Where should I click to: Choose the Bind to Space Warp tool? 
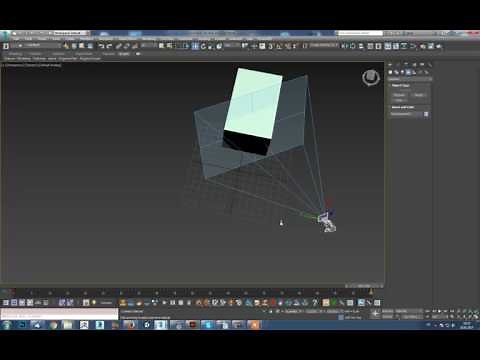coord(135,46)
